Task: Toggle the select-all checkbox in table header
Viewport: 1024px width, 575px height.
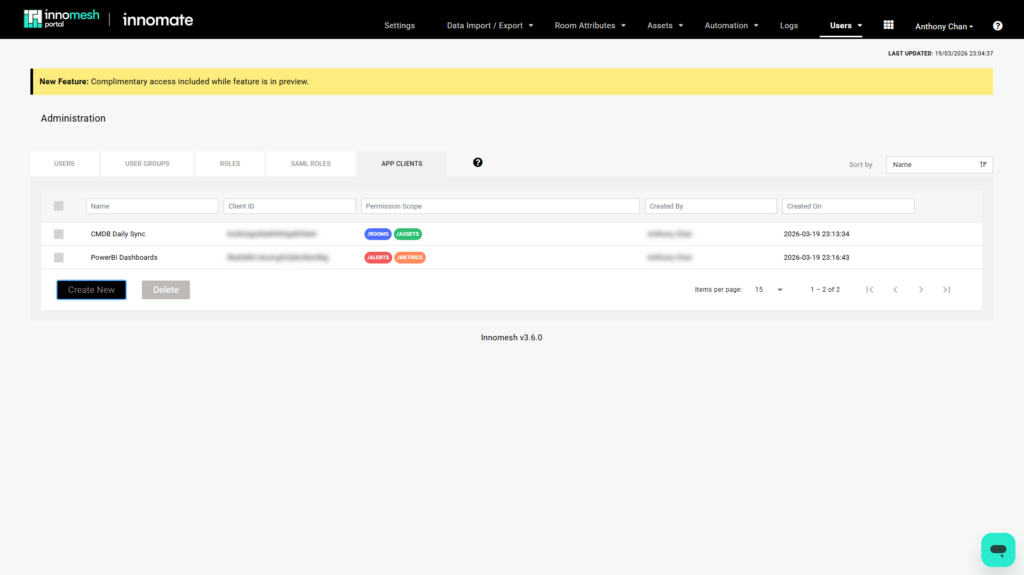Action: click(59, 206)
